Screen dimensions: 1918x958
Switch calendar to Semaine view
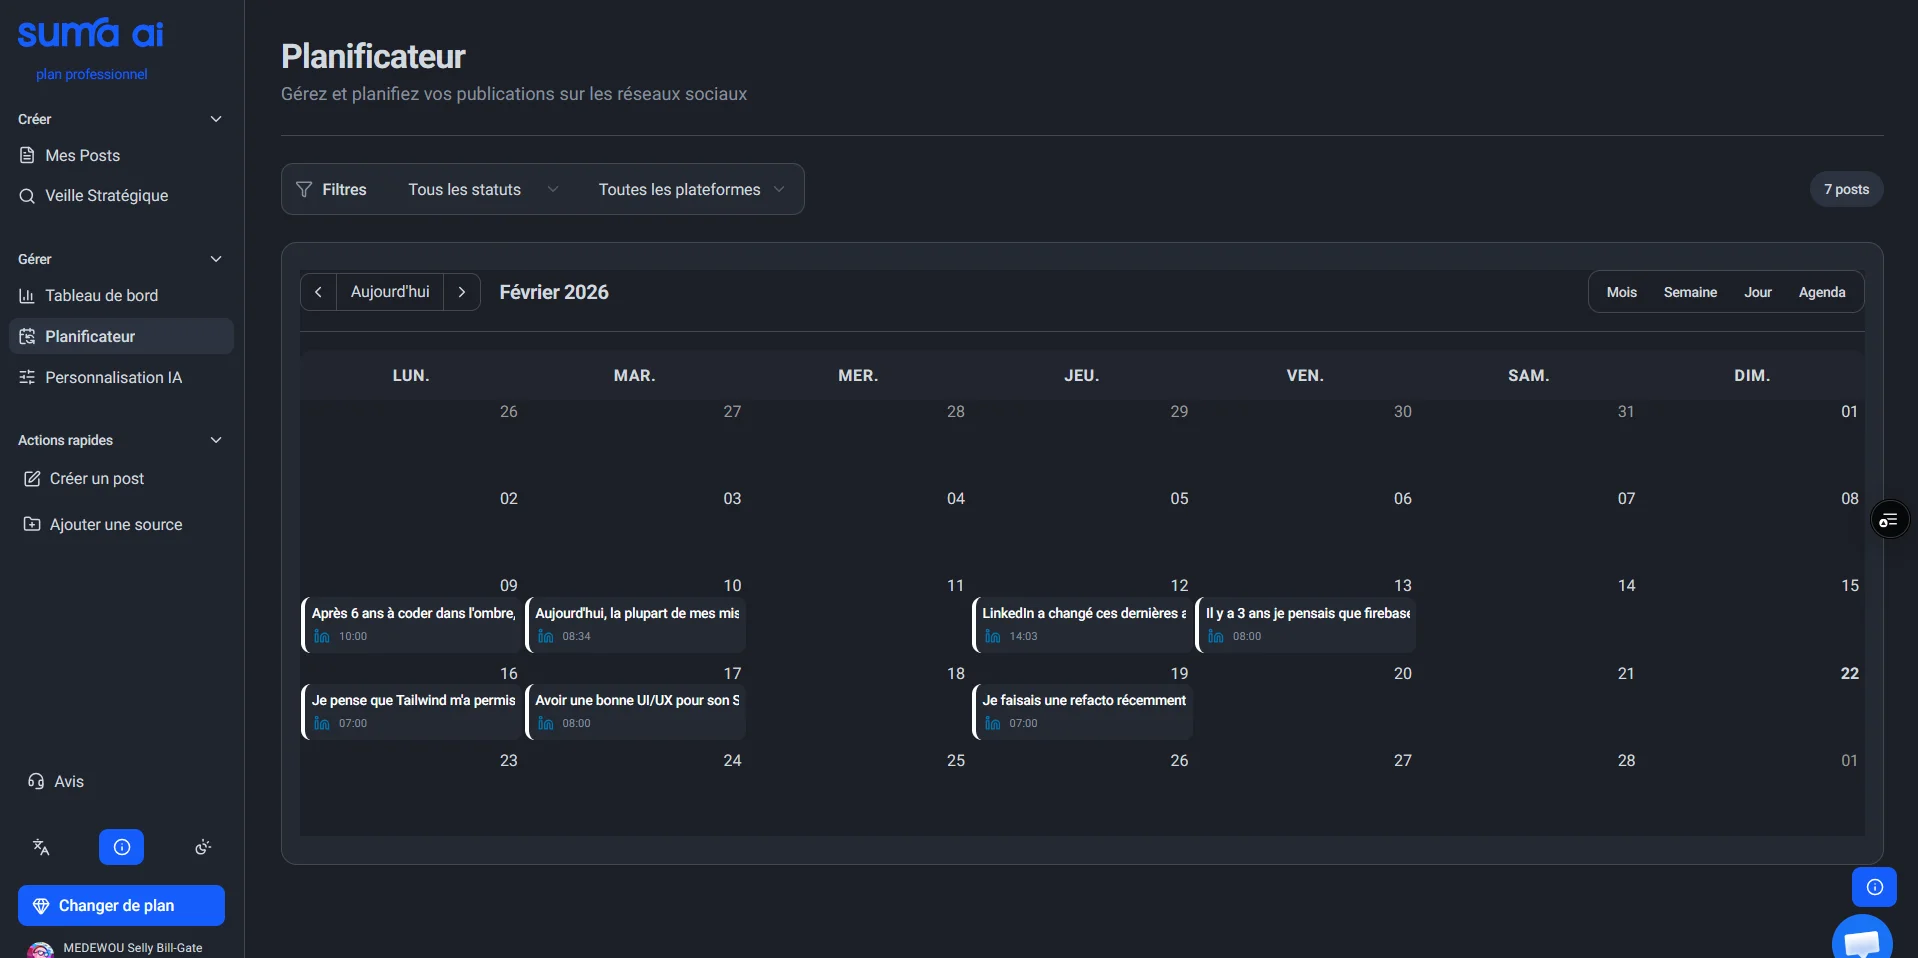pyautogui.click(x=1690, y=292)
